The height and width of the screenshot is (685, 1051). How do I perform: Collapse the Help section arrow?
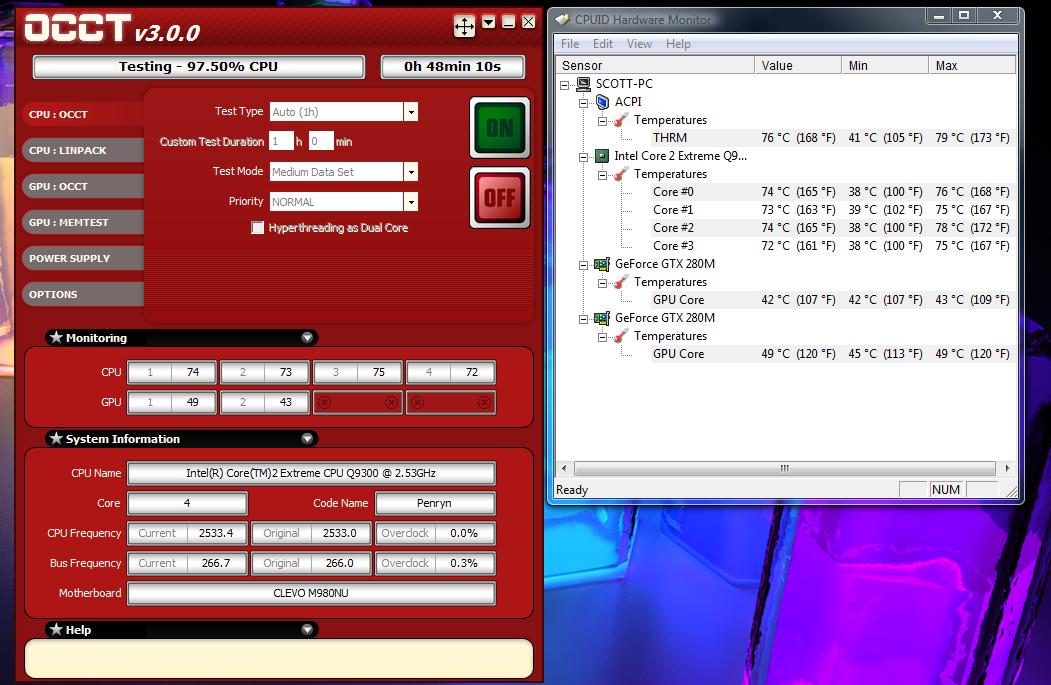(x=307, y=629)
